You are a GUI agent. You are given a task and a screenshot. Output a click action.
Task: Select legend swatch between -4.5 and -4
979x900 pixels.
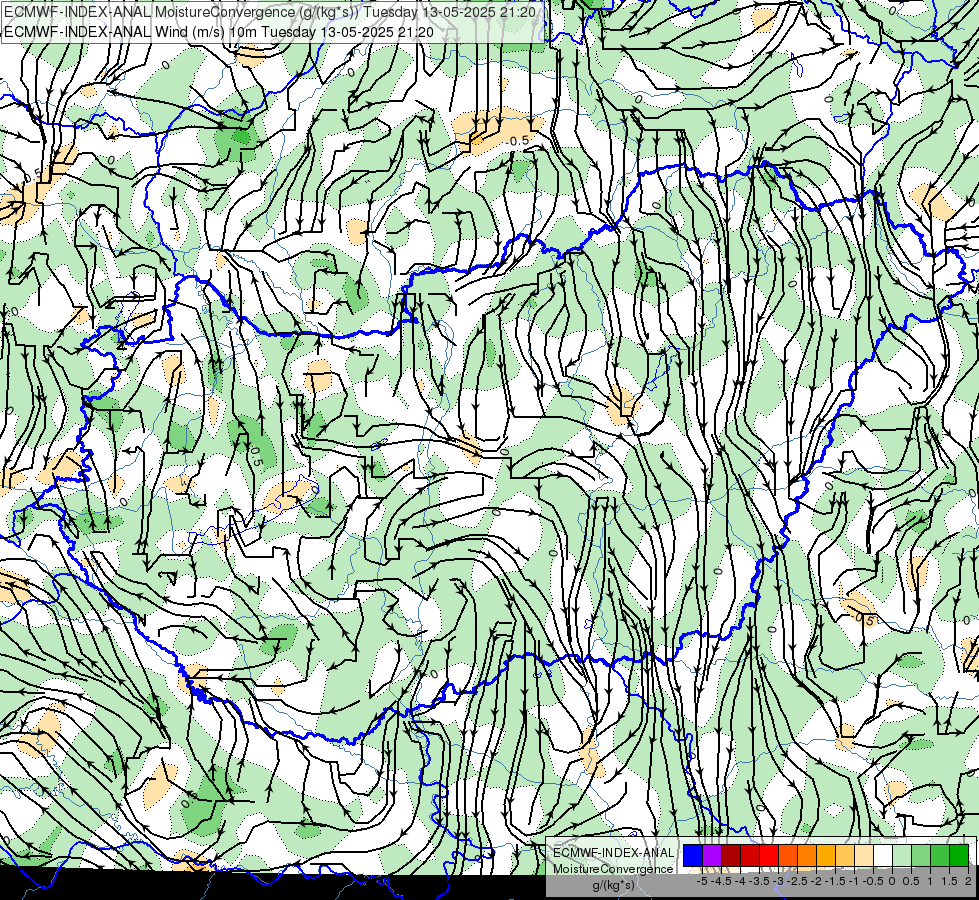click(731, 856)
